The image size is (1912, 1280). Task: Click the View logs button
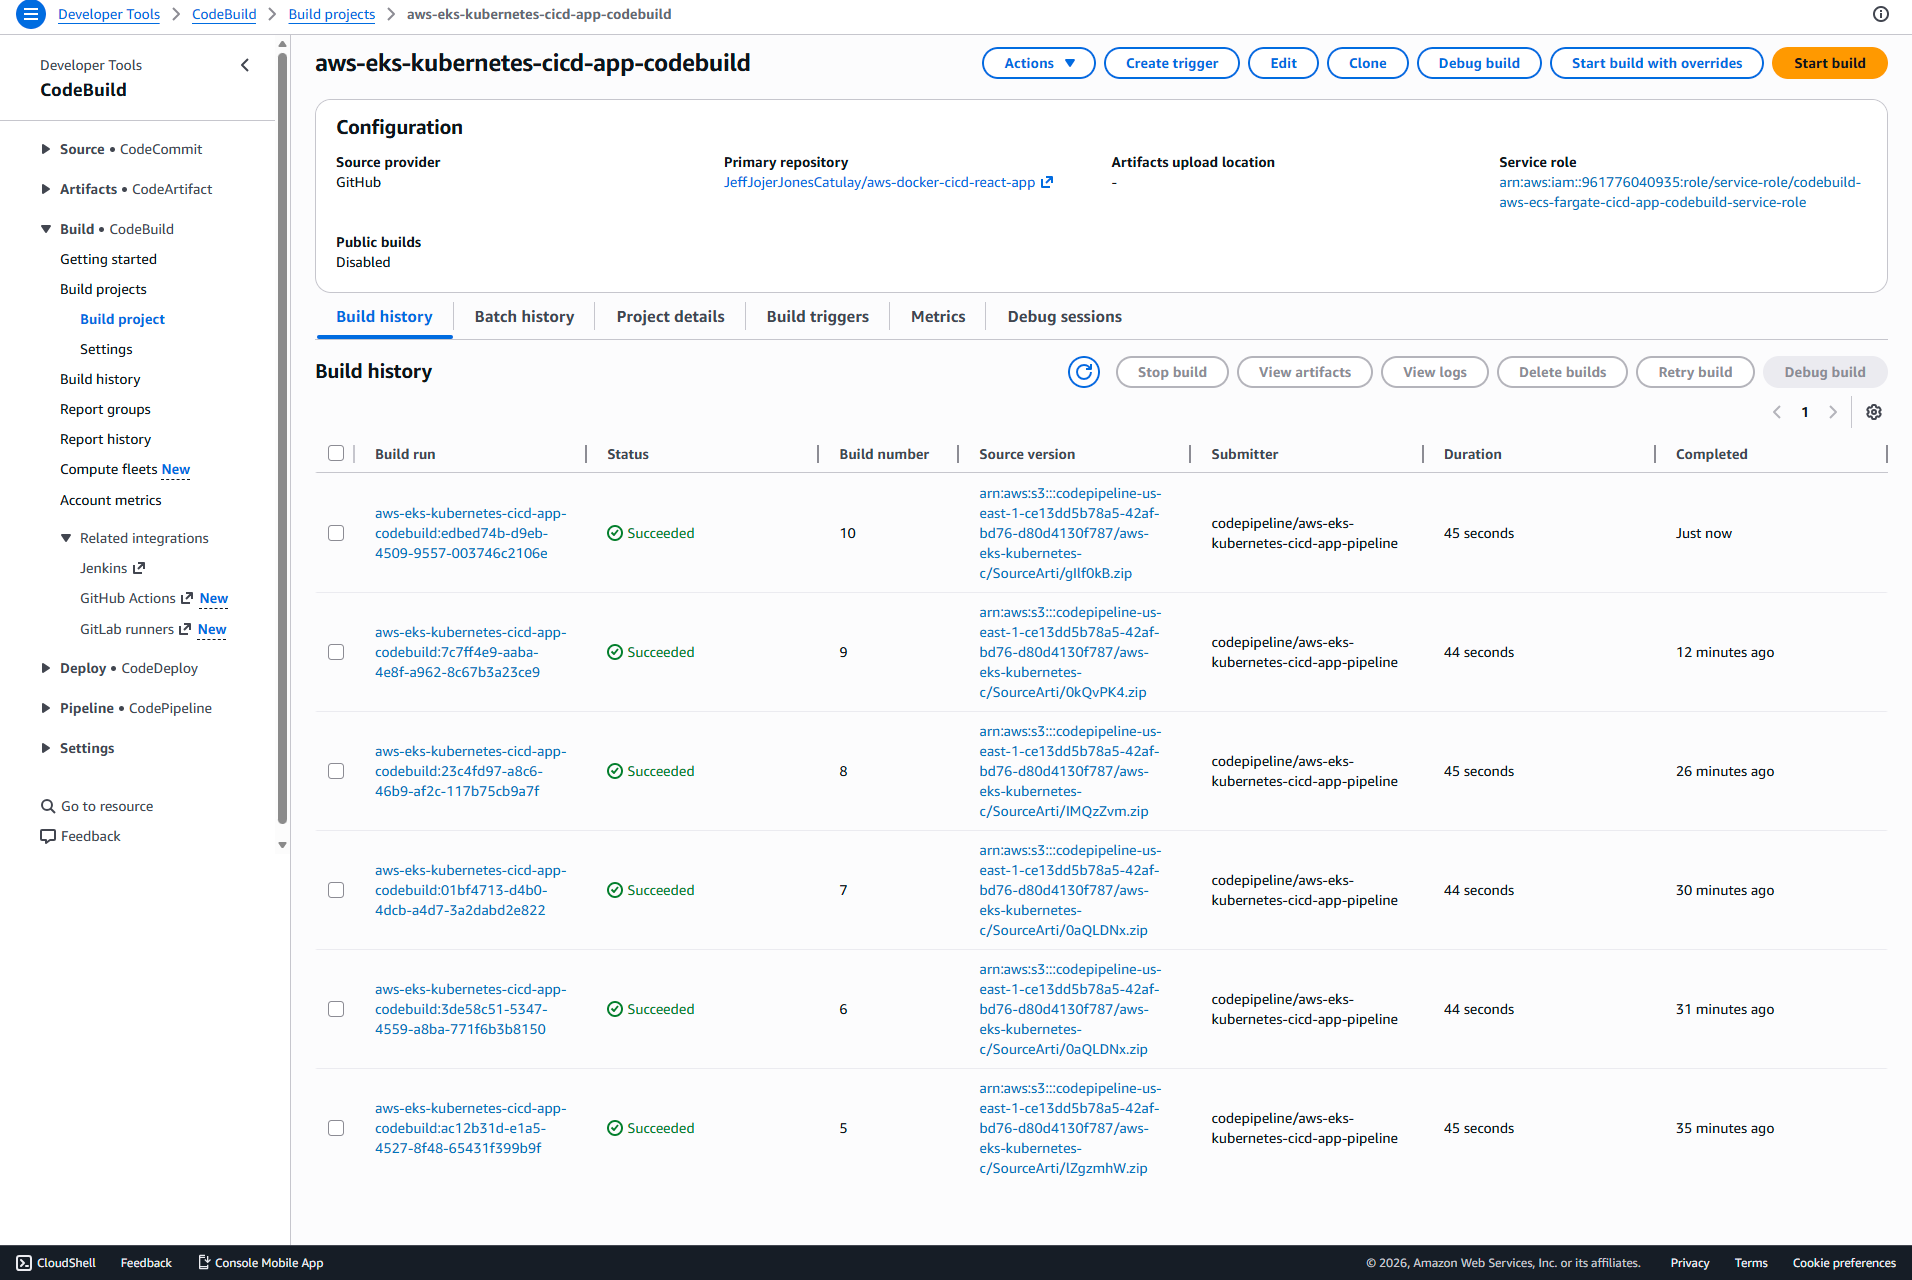1435,372
